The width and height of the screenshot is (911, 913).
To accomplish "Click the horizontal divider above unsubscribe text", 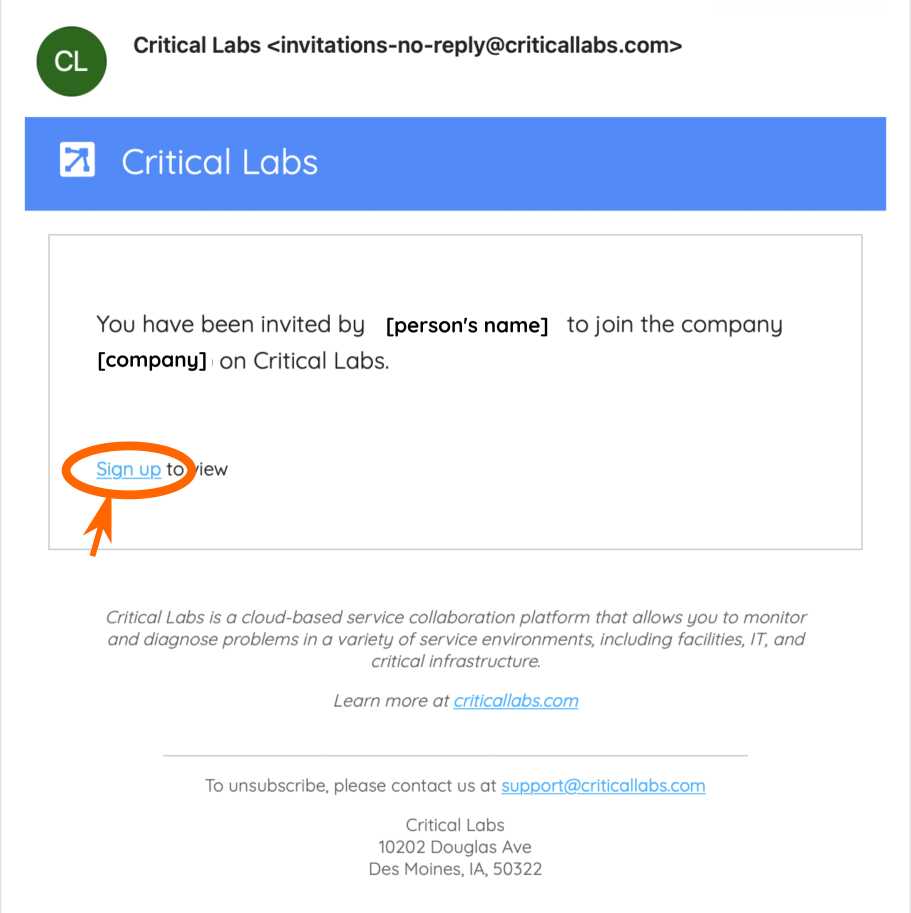I will (x=455, y=756).
